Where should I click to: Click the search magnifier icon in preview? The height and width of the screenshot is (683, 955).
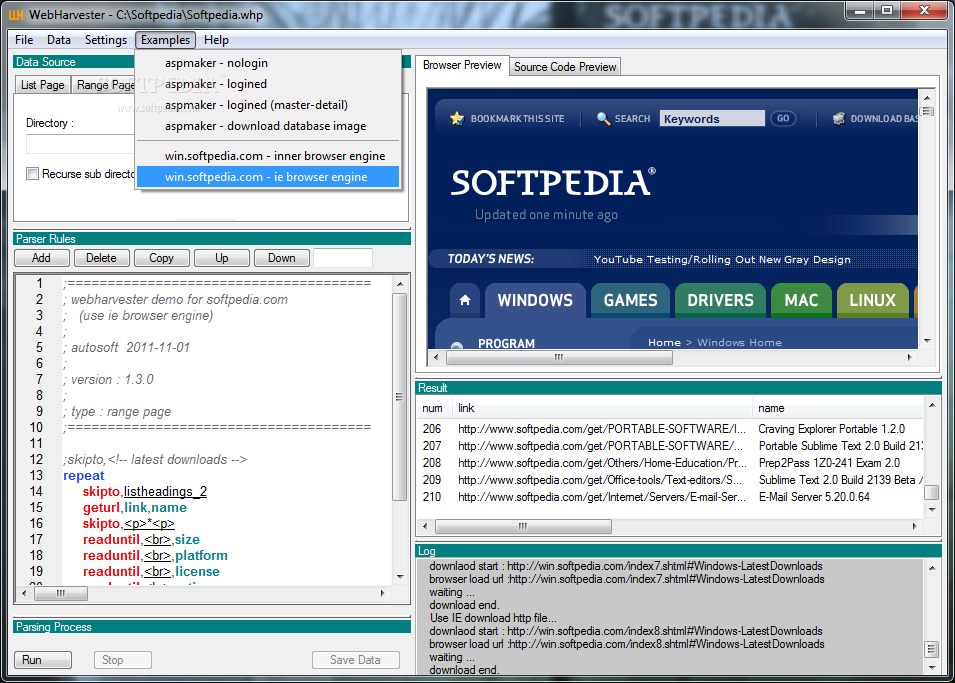pyautogui.click(x=603, y=118)
